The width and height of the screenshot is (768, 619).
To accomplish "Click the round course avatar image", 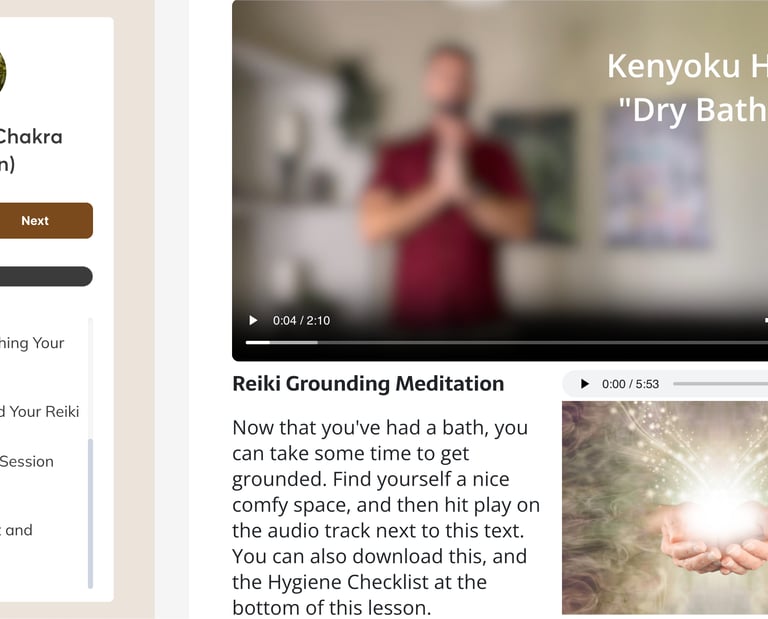I will pos(2,72).
